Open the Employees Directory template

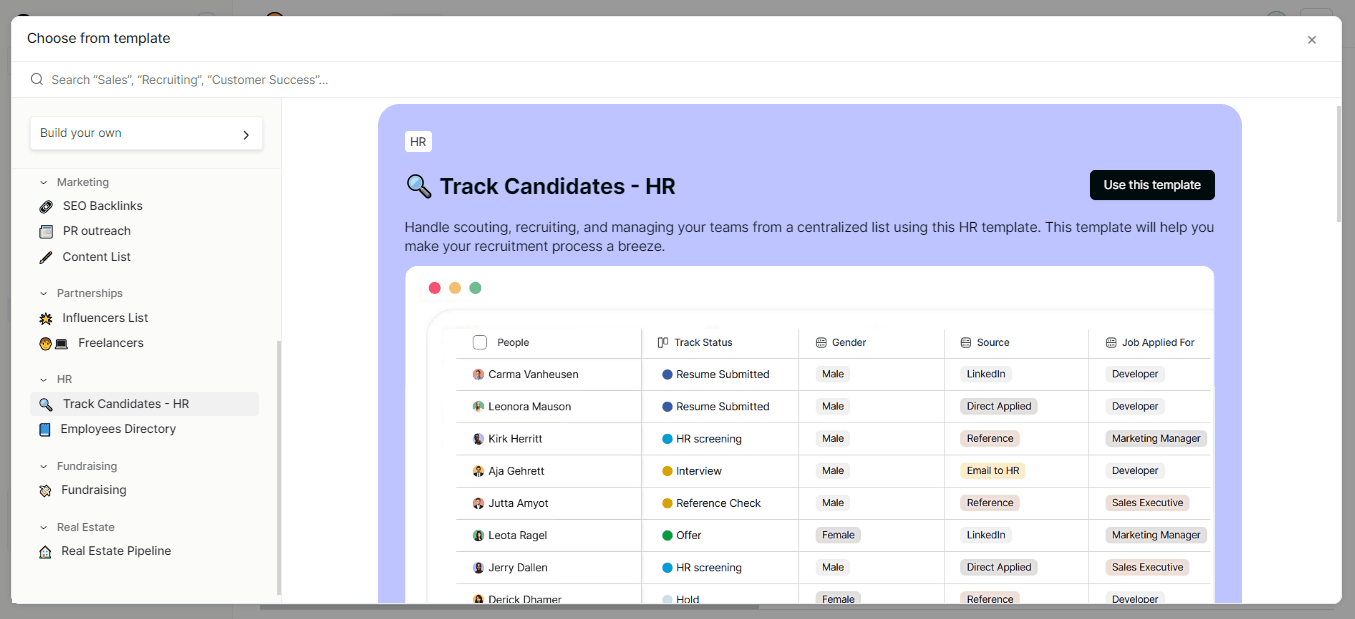click(118, 429)
